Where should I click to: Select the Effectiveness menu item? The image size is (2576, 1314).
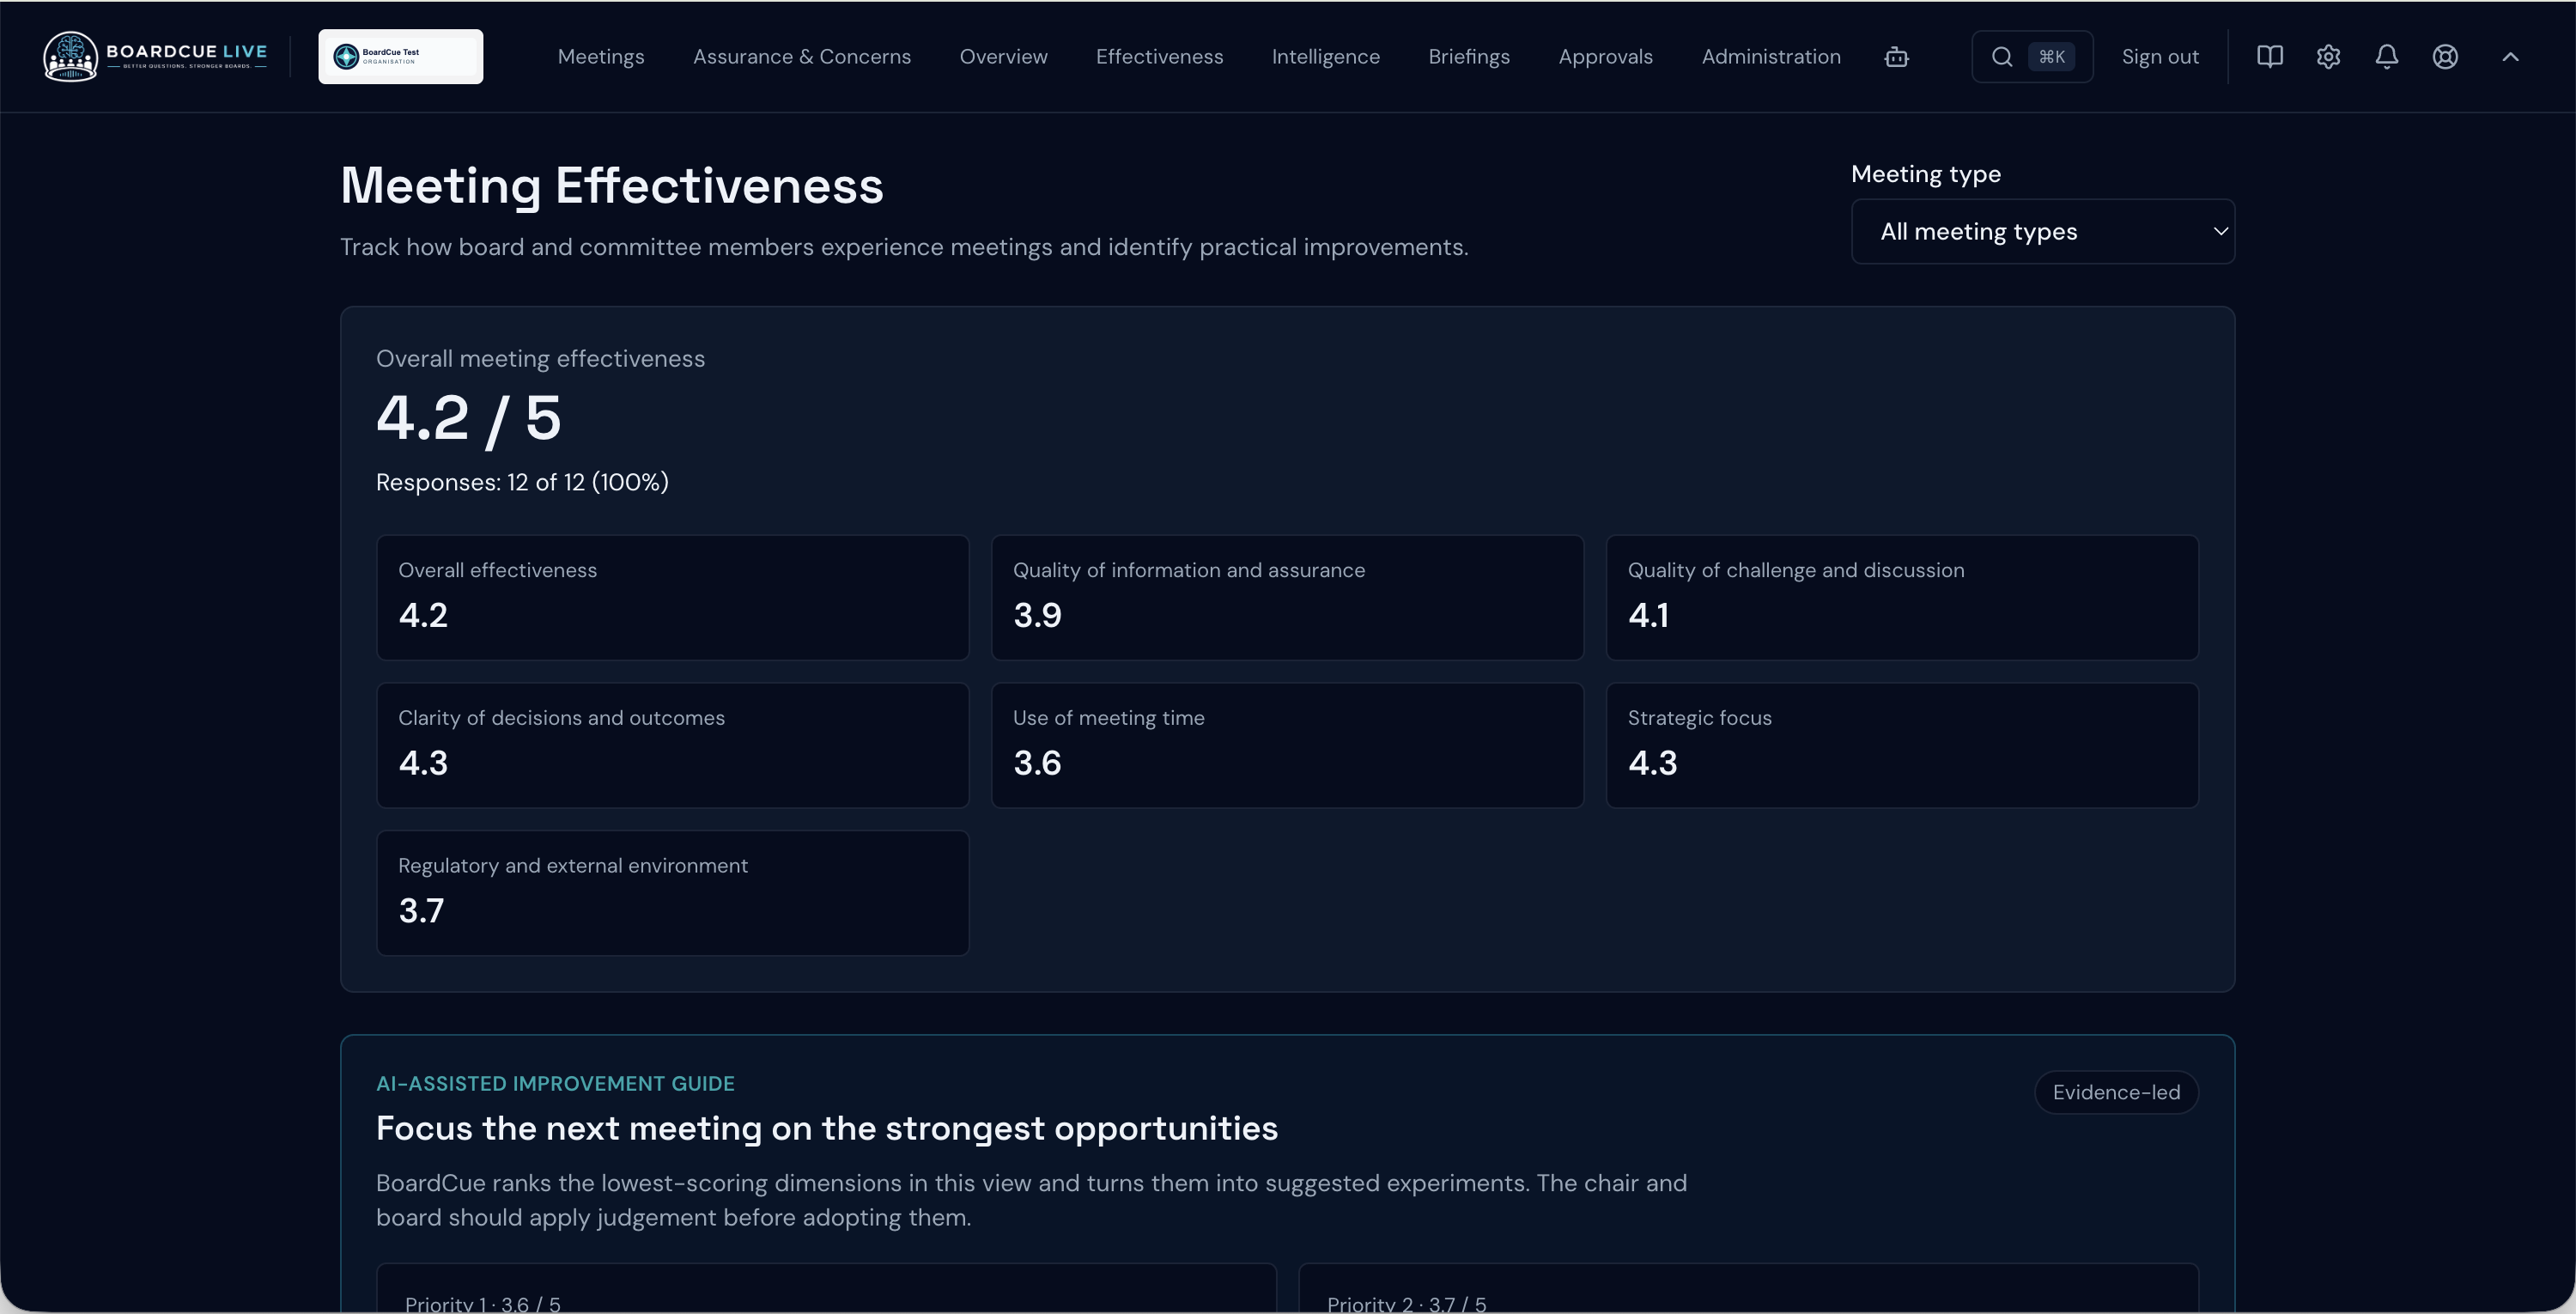1159,57
